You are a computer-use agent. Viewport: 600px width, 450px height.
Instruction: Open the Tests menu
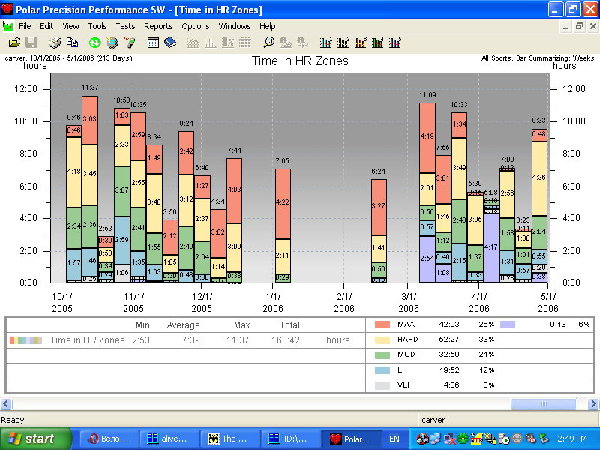125,24
